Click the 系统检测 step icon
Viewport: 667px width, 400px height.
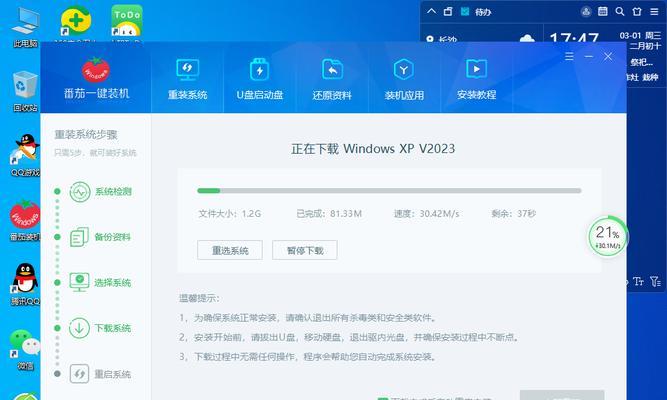click(80, 192)
